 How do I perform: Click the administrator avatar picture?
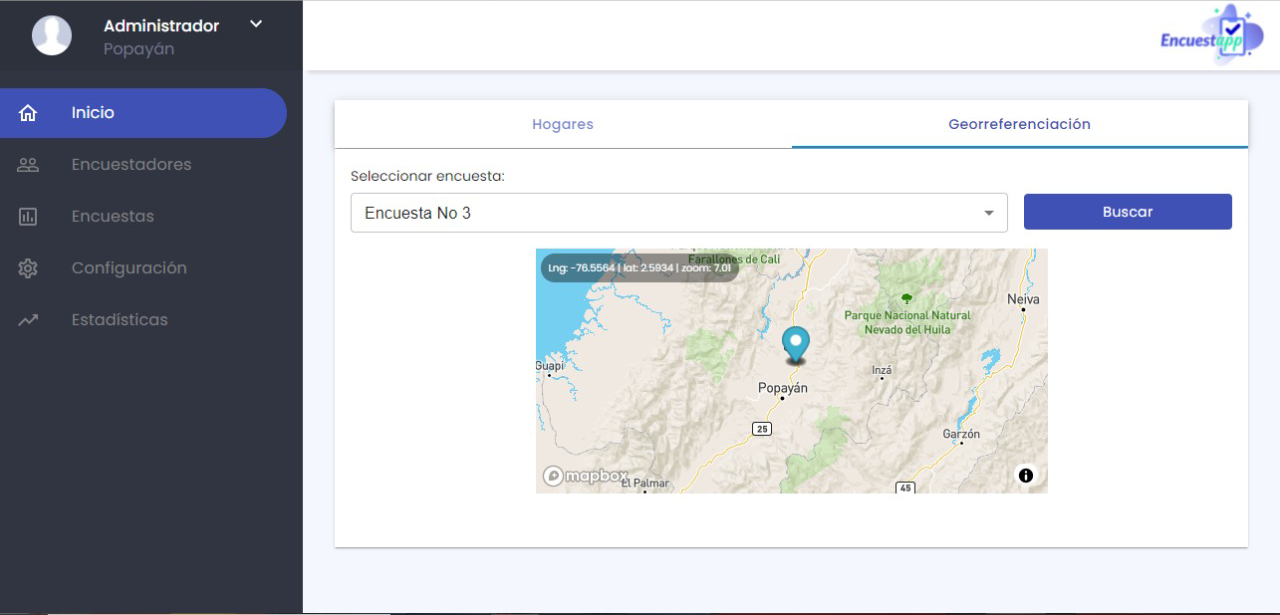(x=52, y=36)
